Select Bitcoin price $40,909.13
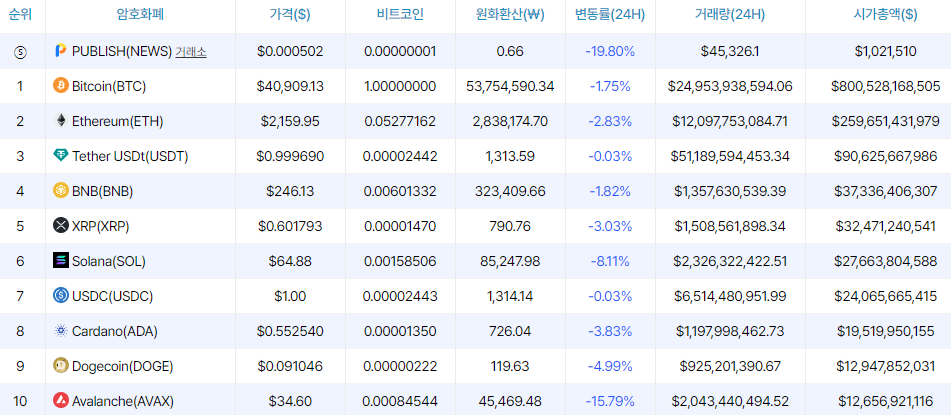Image resolution: width=951 pixels, height=415 pixels. [x=290, y=86]
